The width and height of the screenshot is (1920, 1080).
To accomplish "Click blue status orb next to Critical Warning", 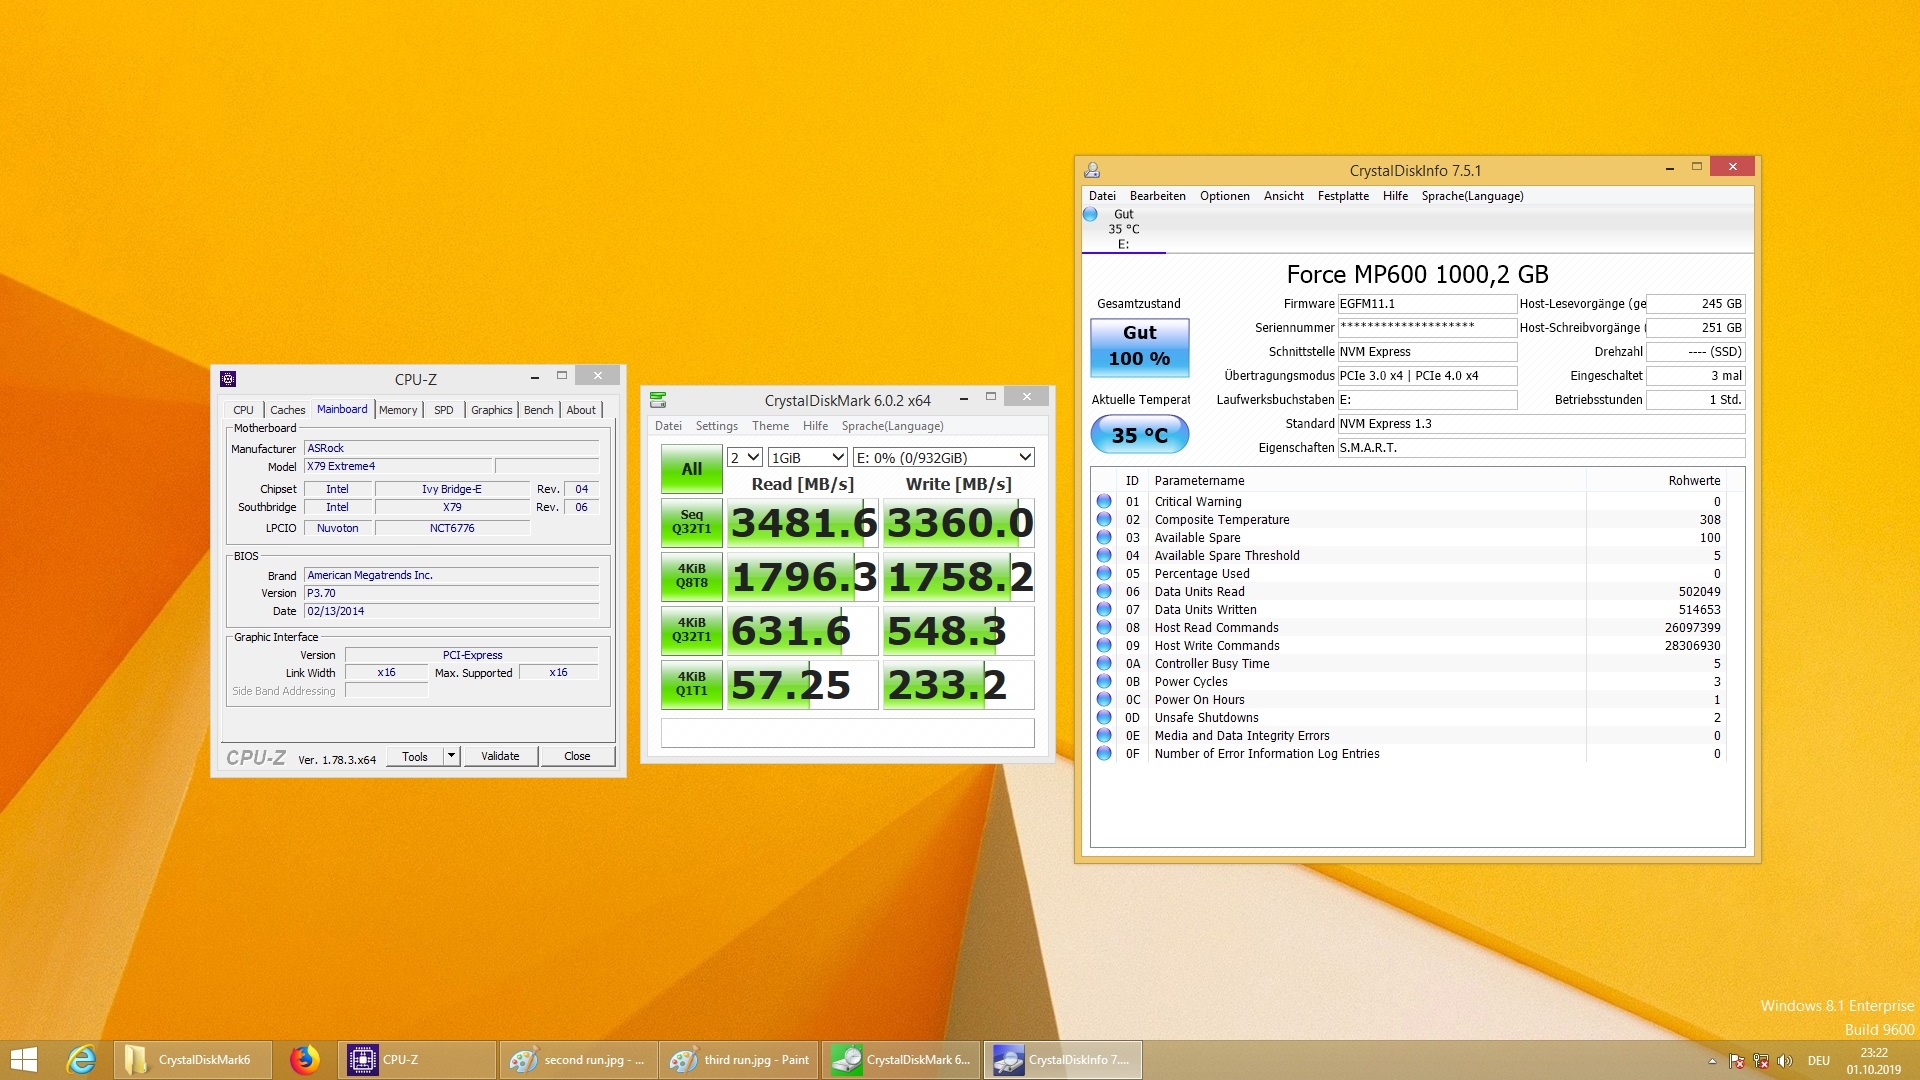I will tap(1104, 502).
